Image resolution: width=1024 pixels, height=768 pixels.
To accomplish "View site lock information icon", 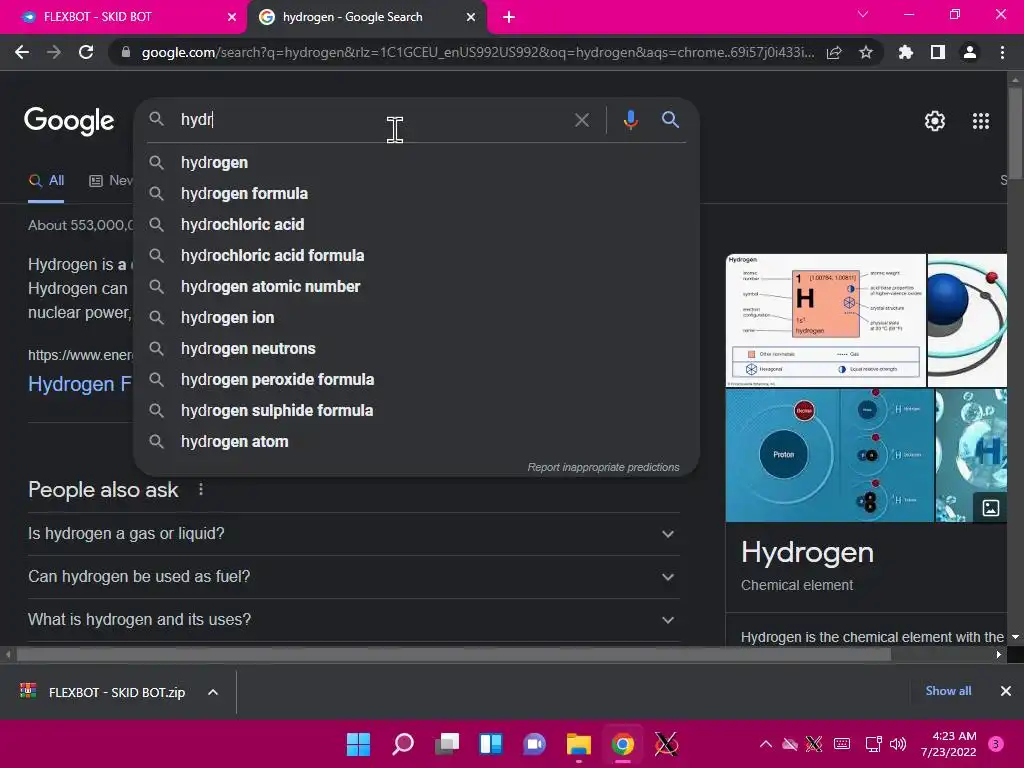I will [126, 52].
